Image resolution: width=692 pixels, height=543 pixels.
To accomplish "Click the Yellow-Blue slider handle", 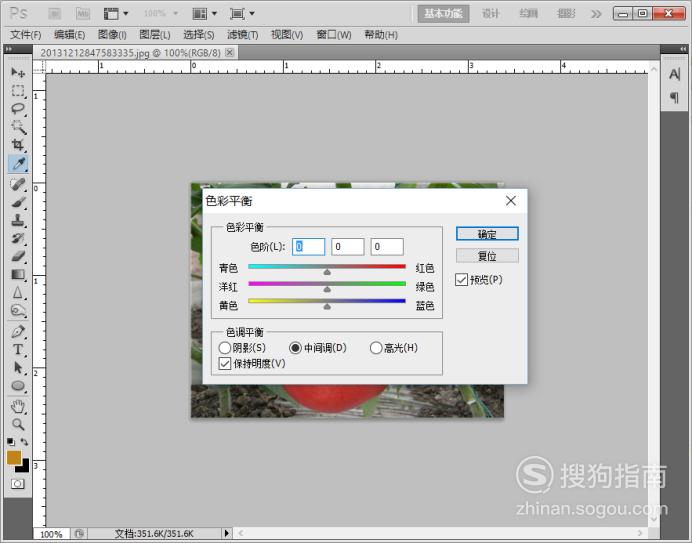I will pos(327,306).
